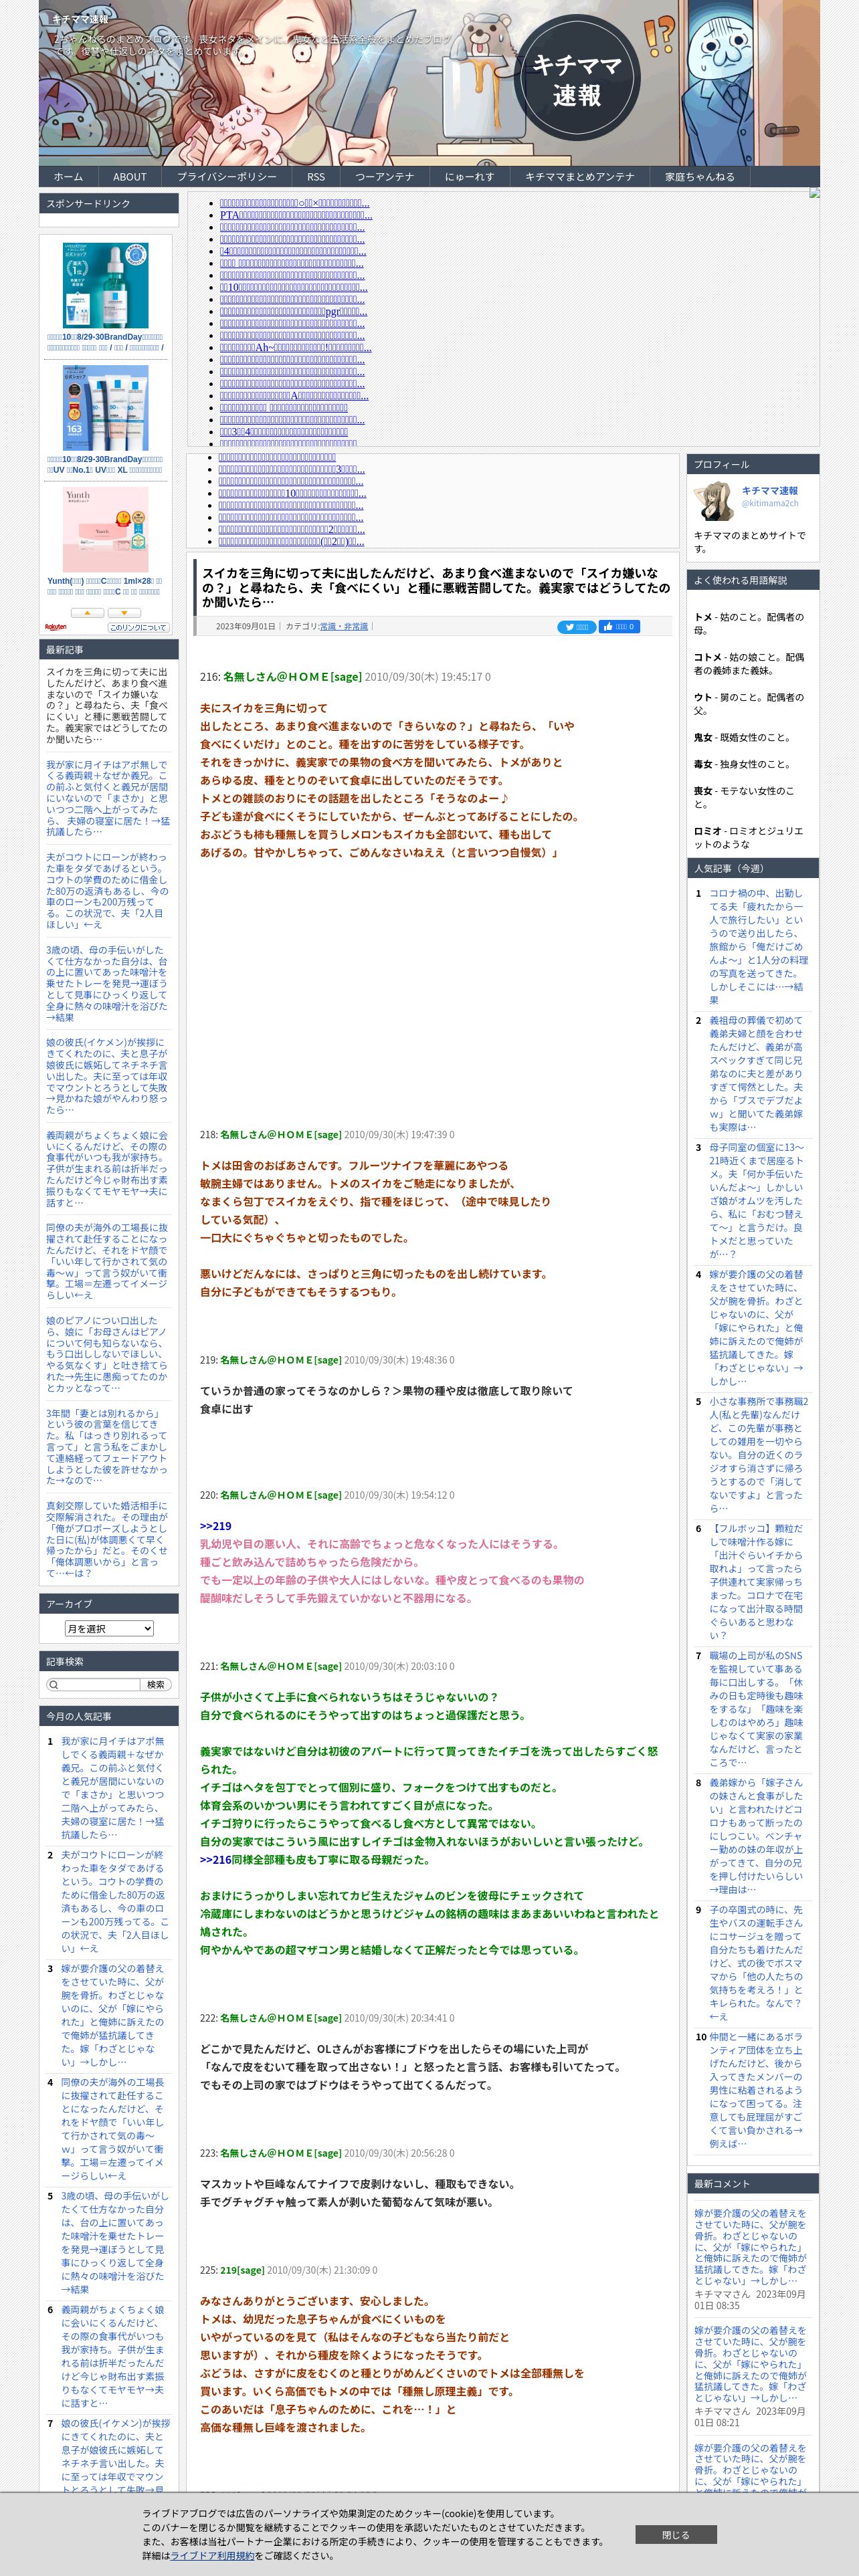Click the Yunth pink product ad image
Viewport: 859px width, 2576px height.
106,530
